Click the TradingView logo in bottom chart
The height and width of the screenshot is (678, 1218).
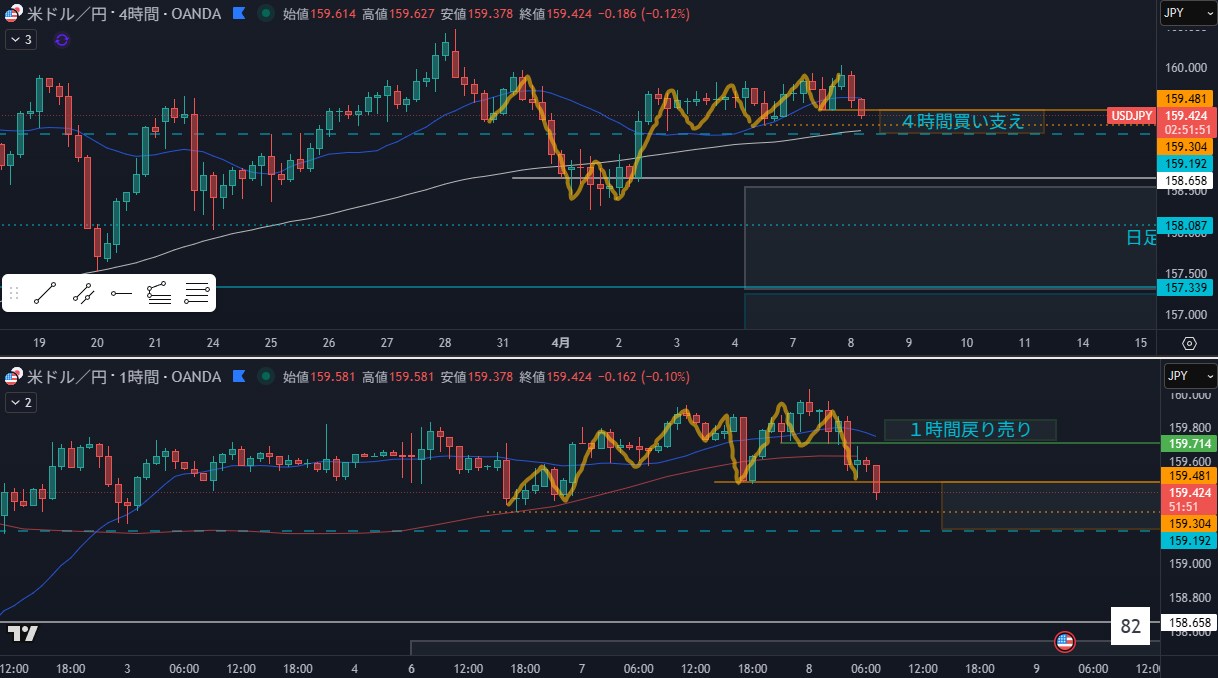tap(22, 633)
